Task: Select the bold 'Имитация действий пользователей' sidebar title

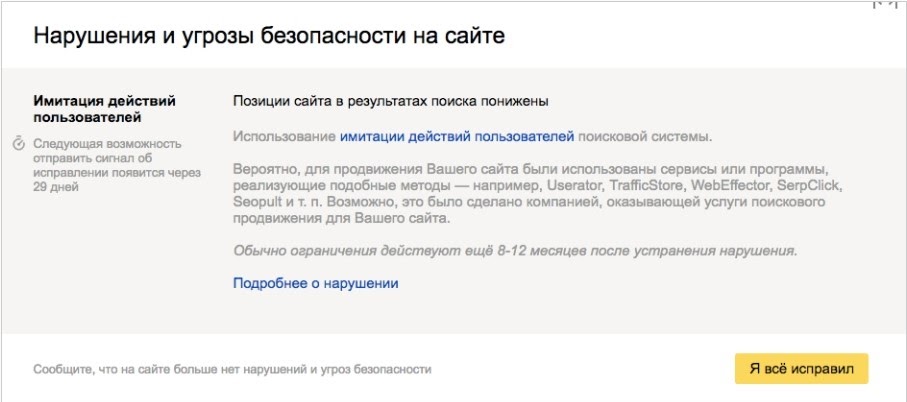Action: click(104, 109)
